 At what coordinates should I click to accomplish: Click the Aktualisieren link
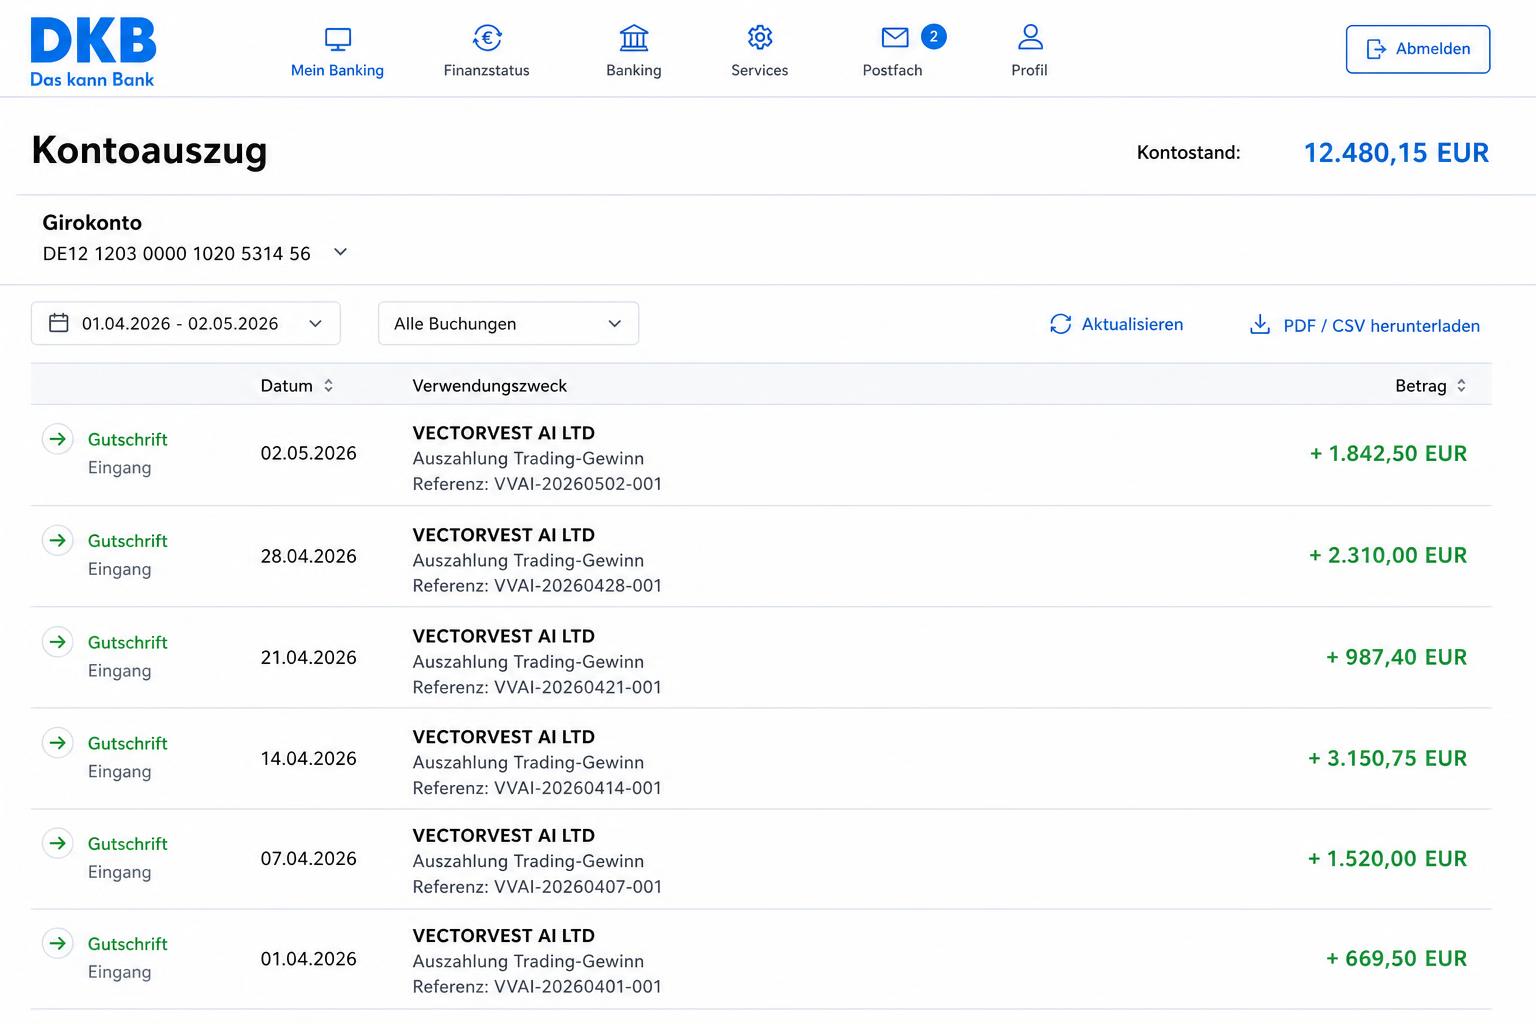pyautogui.click(x=1132, y=324)
